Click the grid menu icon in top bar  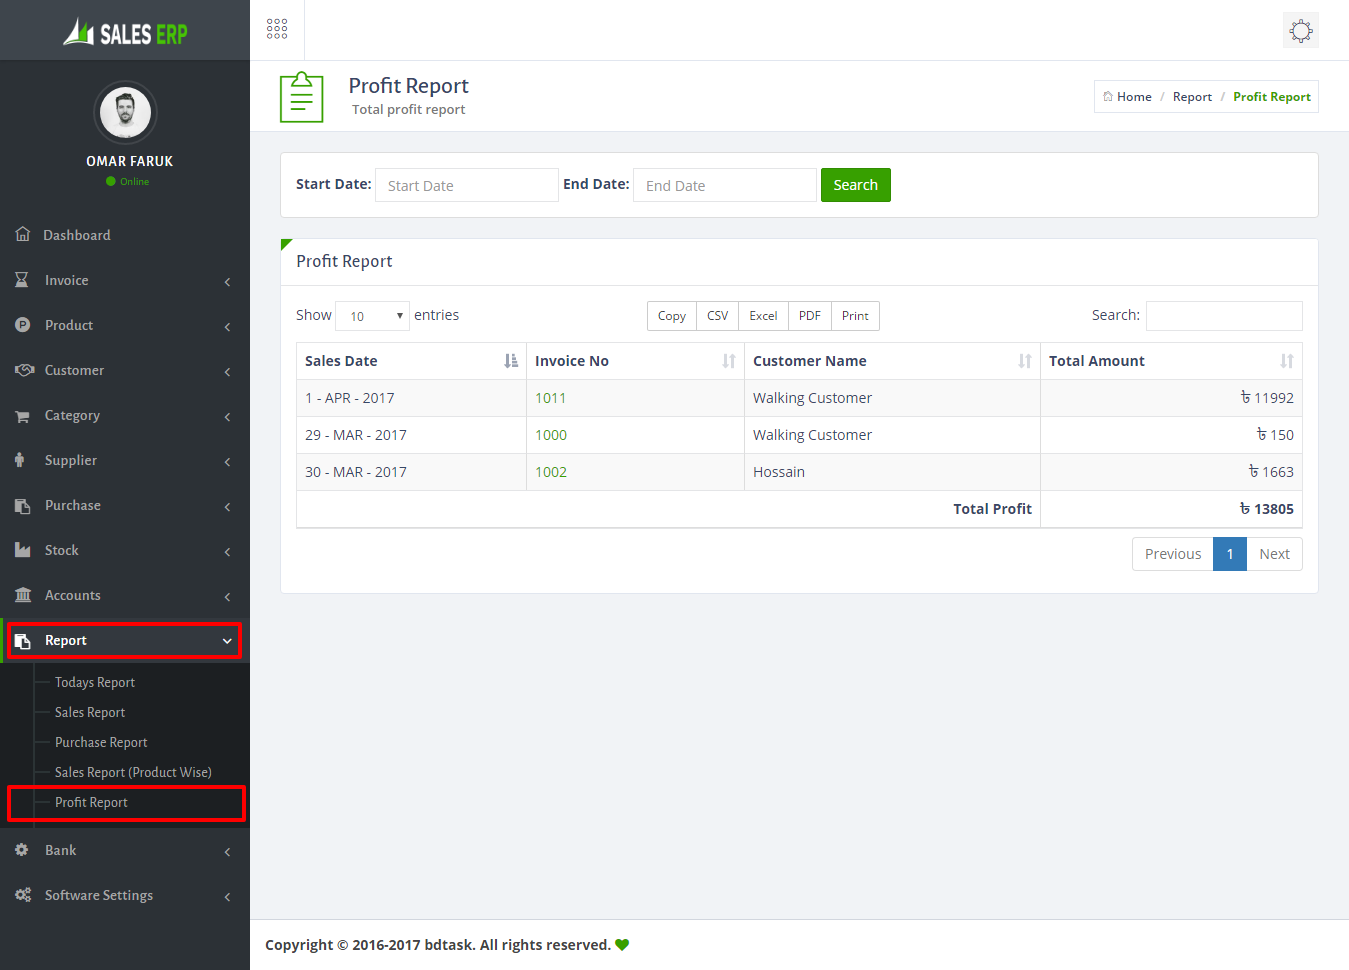277,29
